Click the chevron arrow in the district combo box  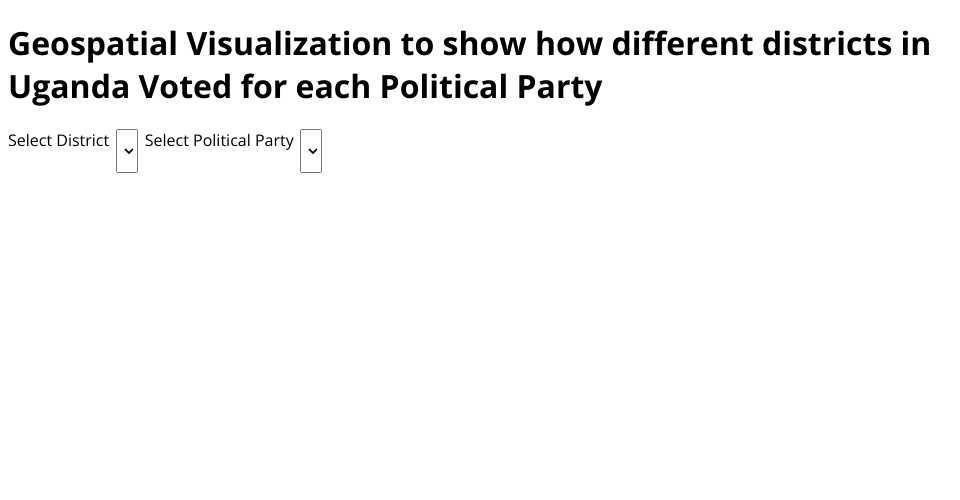tap(128, 152)
